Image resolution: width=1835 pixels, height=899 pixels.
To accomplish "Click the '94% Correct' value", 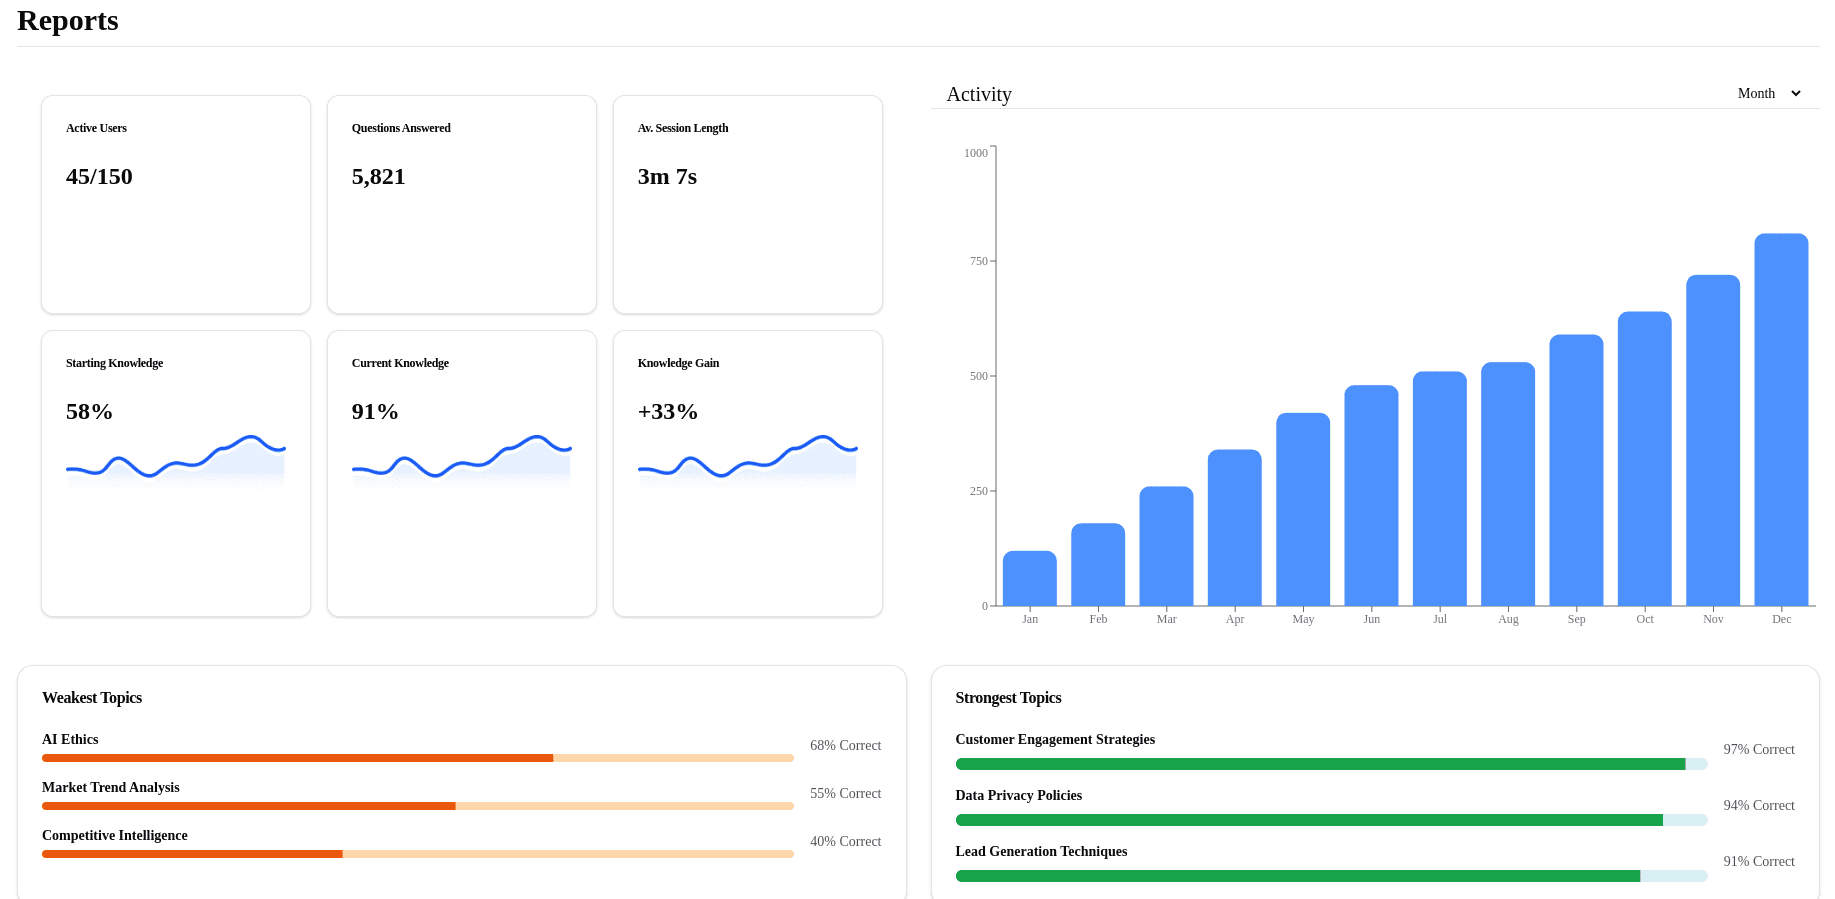I will pos(1759,805).
